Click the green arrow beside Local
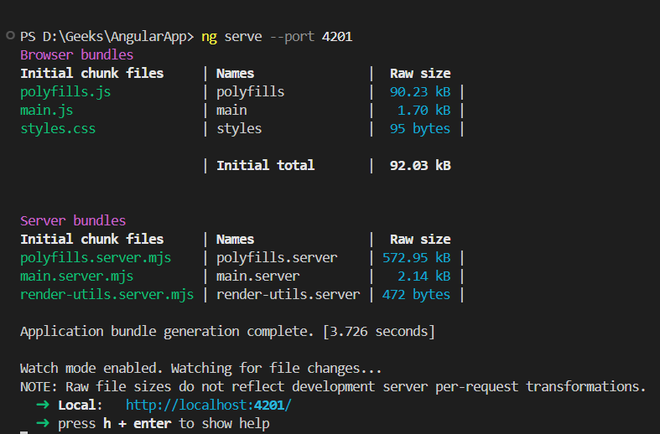Image resolution: width=660 pixels, height=434 pixels. (42, 404)
